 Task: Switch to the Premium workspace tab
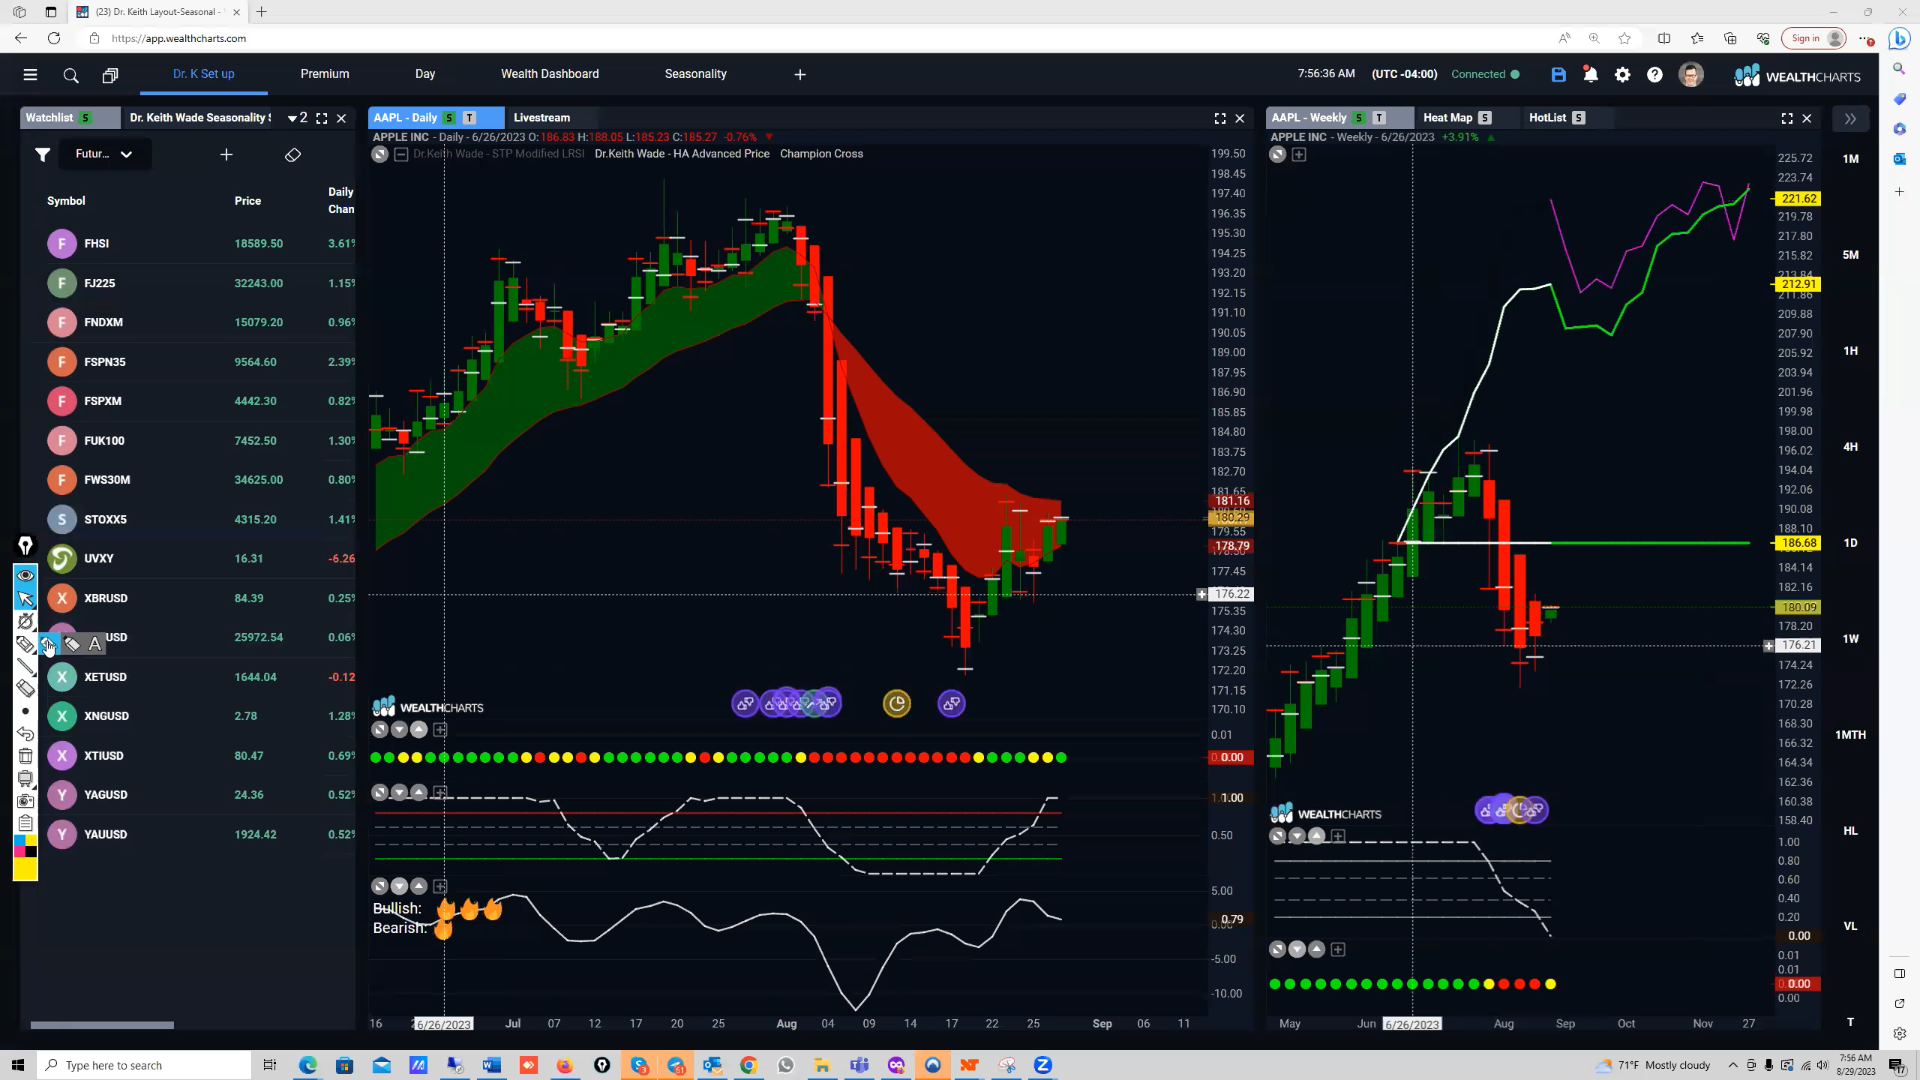pos(325,74)
